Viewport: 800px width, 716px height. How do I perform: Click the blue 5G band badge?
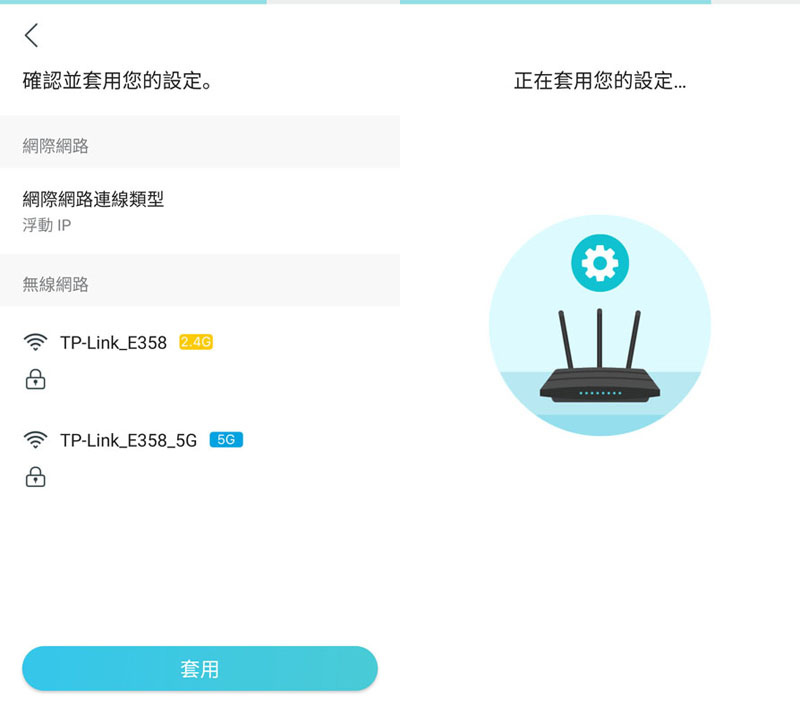[226, 439]
